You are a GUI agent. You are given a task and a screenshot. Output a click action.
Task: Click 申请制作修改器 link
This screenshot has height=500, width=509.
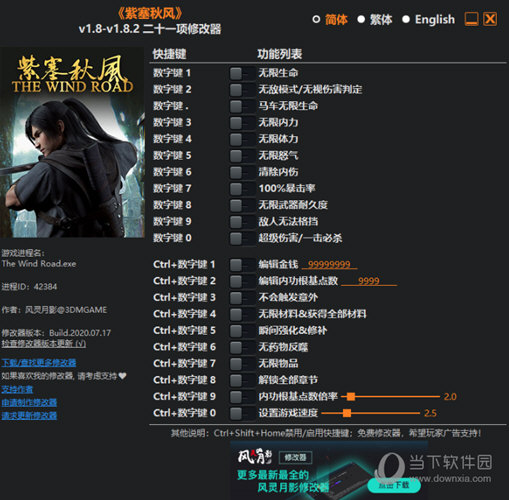click(29, 403)
